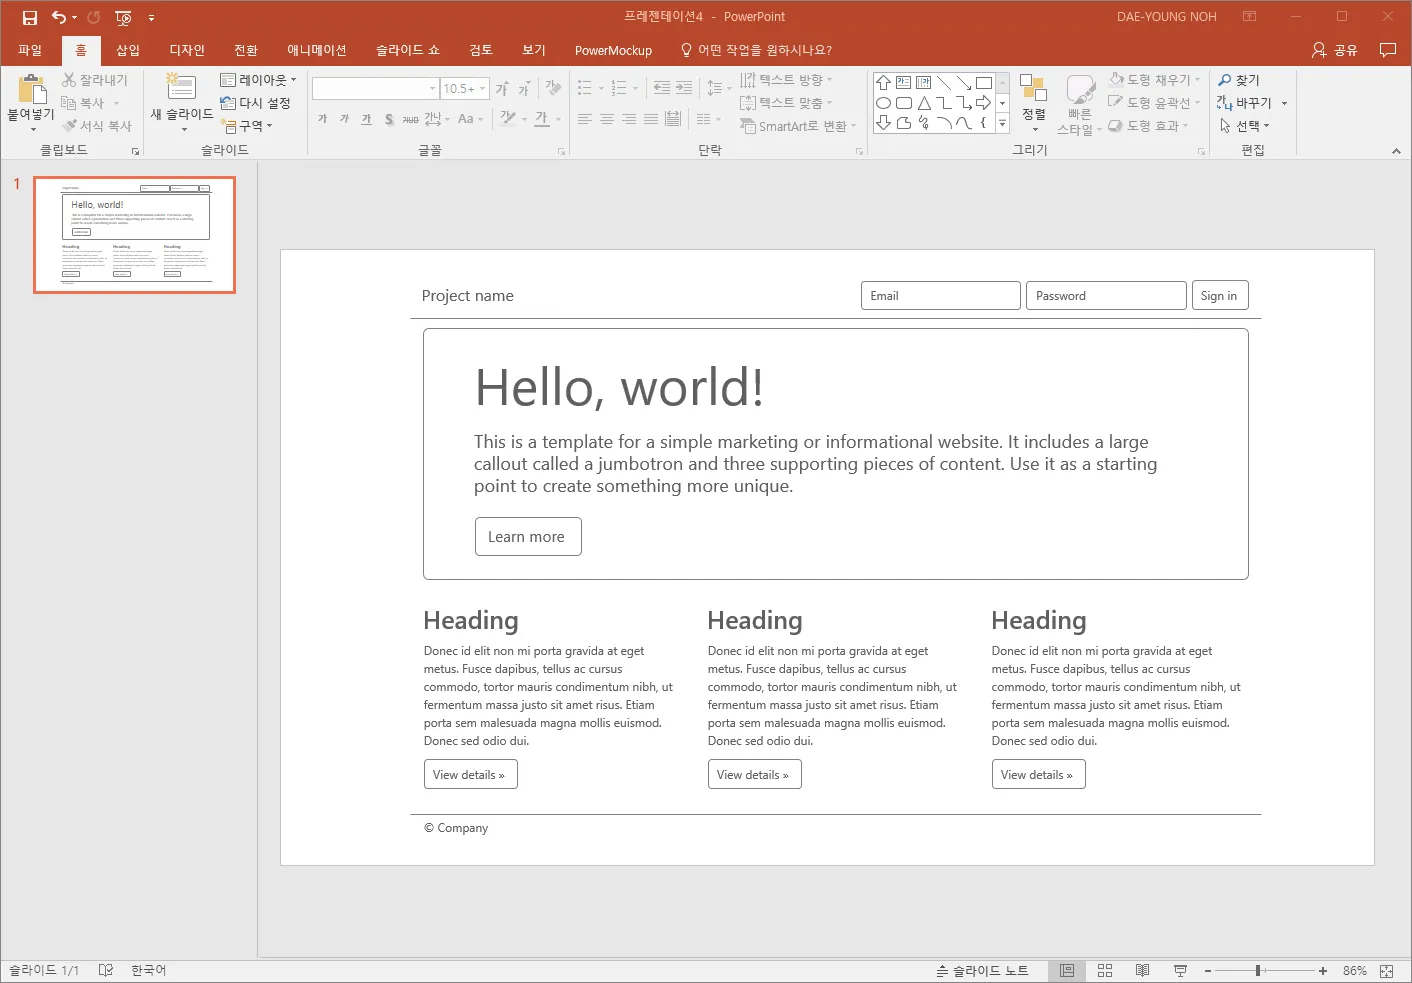Screen dimensions: 1412x983
Task: Toggle slide notes (슬라이드 노트) pane
Action: (982, 971)
